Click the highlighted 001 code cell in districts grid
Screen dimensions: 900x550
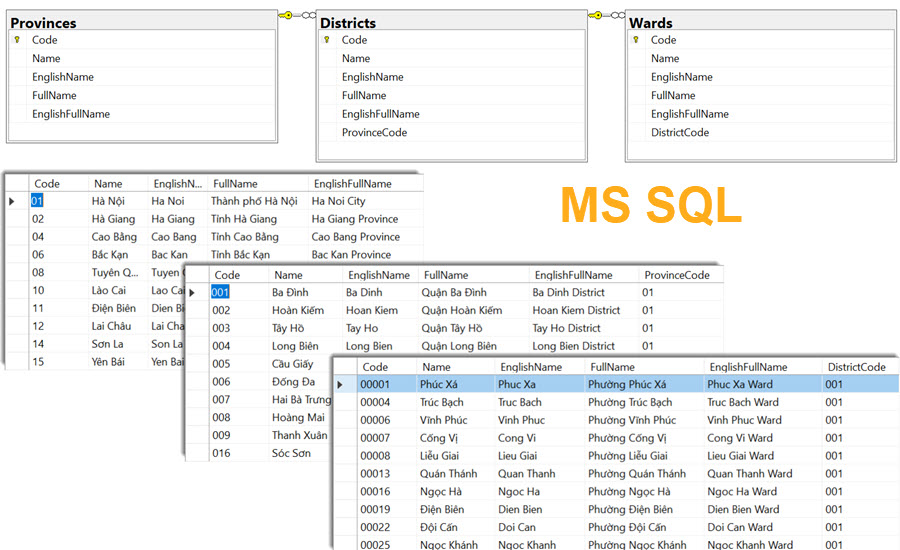point(222,292)
